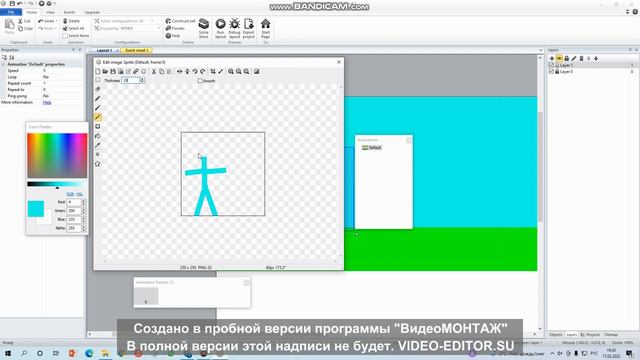Screen dimensions: 640x360
Task: Enable the Smooth checkbox in the image editor
Action: [200, 81]
